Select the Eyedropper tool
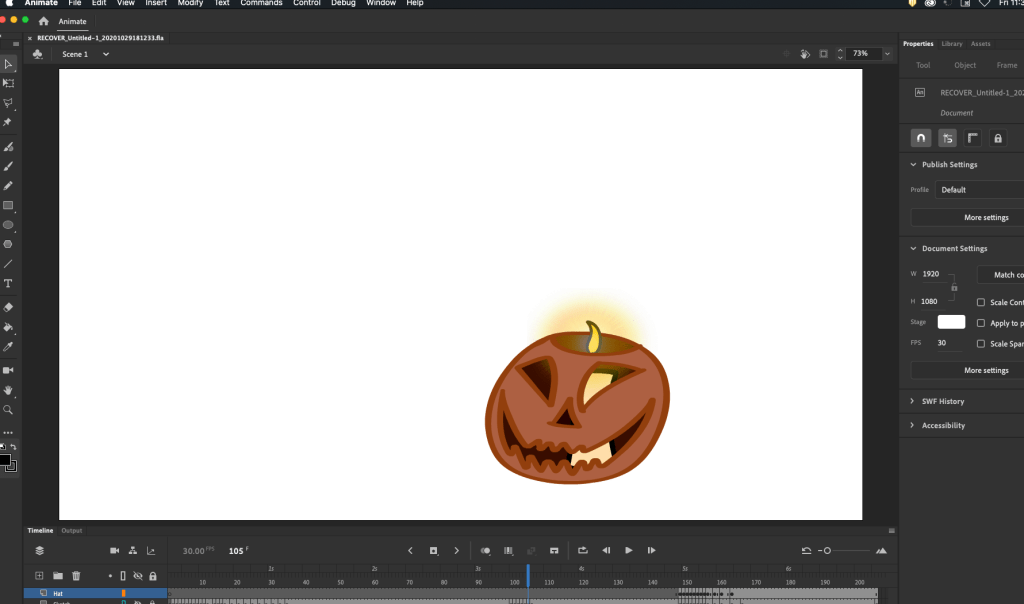 [x=8, y=347]
